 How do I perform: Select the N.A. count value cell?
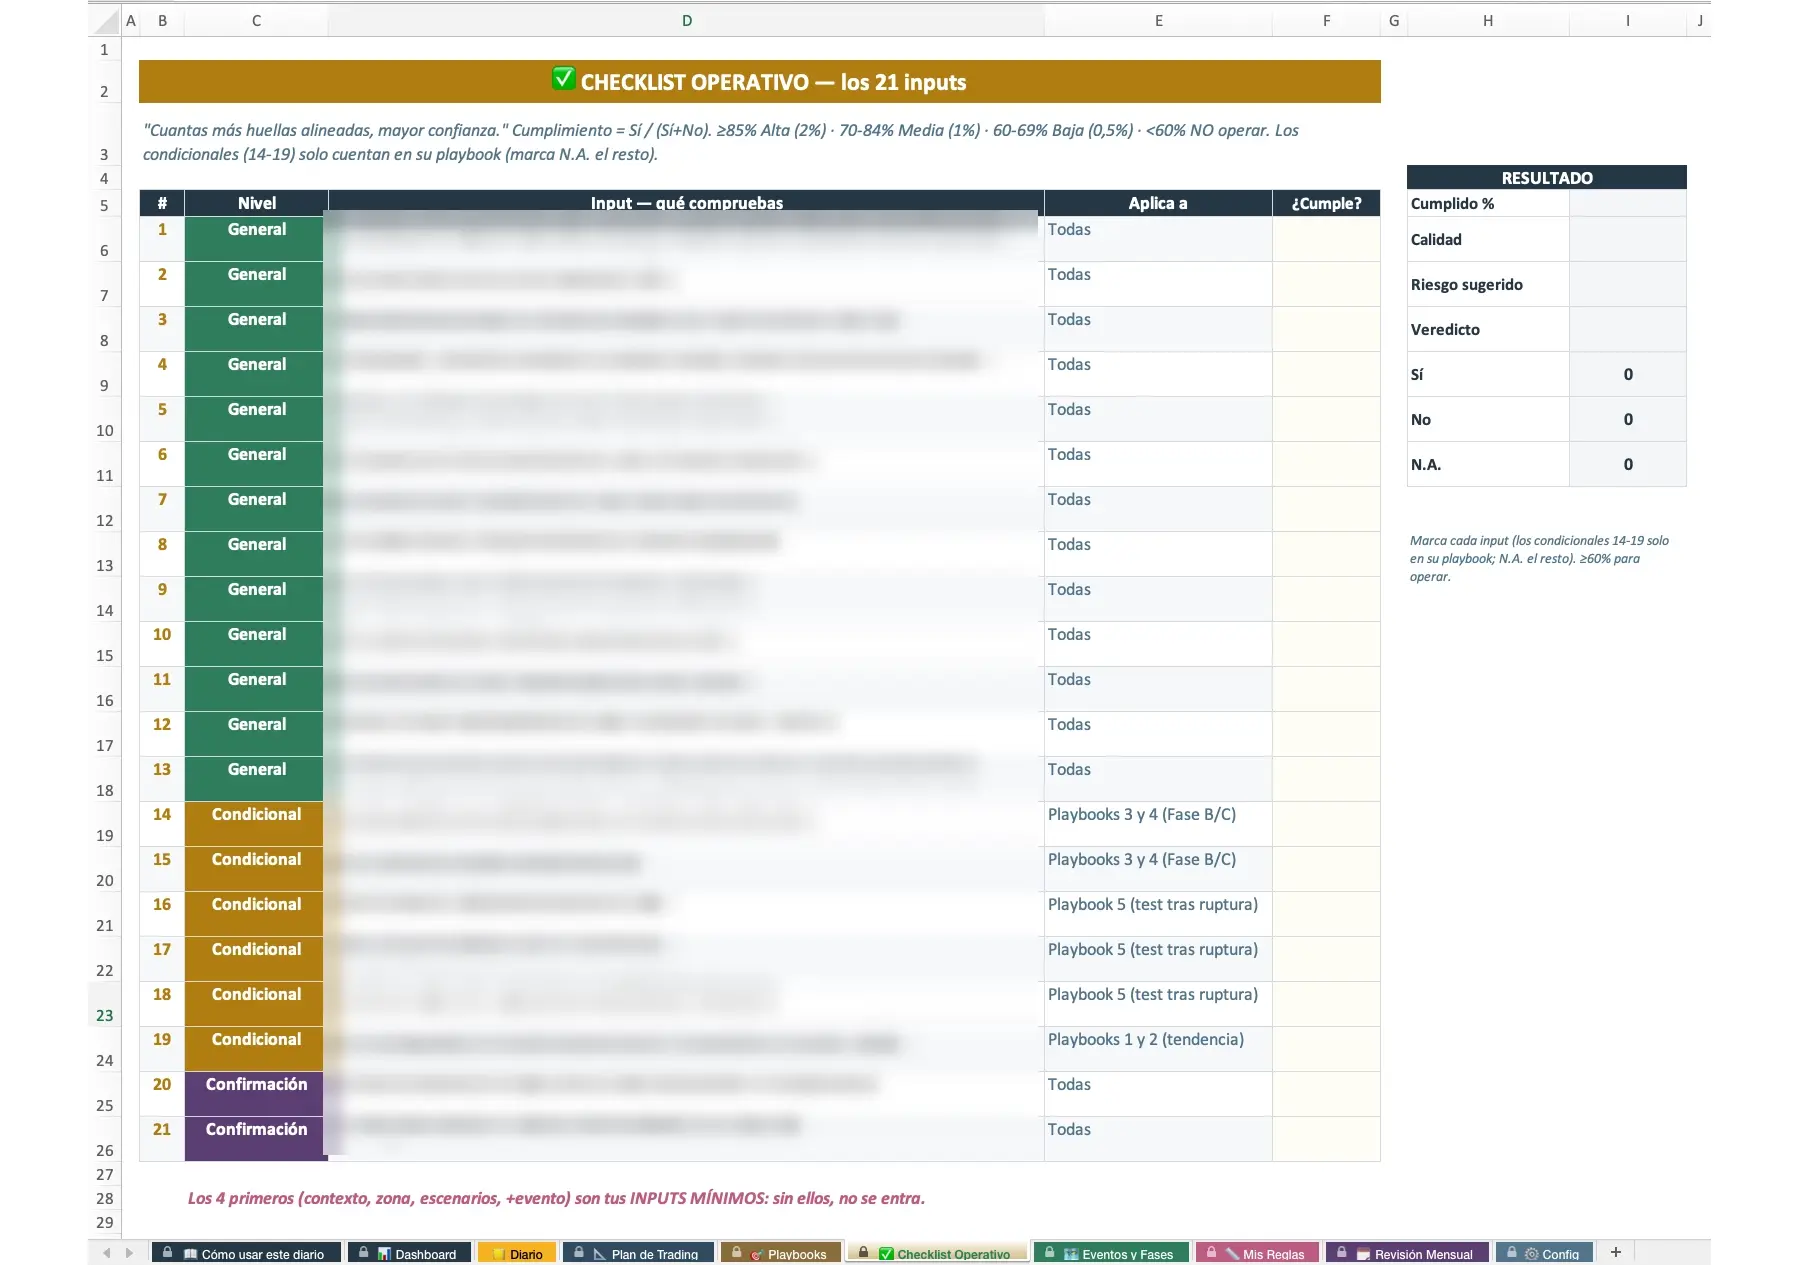point(1628,464)
